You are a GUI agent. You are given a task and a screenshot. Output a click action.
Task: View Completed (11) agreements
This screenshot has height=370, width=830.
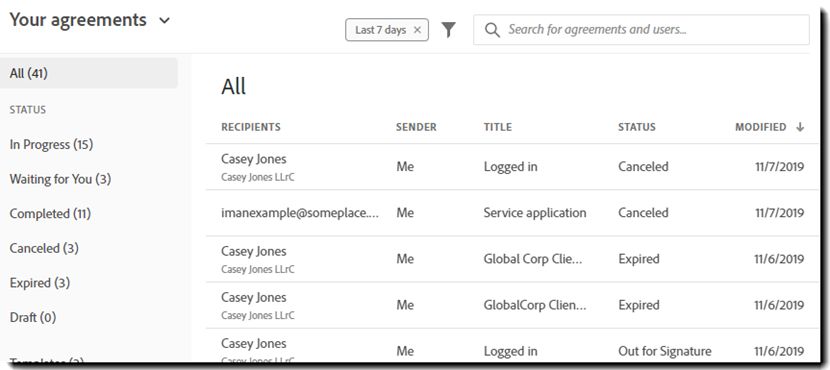(x=50, y=214)
